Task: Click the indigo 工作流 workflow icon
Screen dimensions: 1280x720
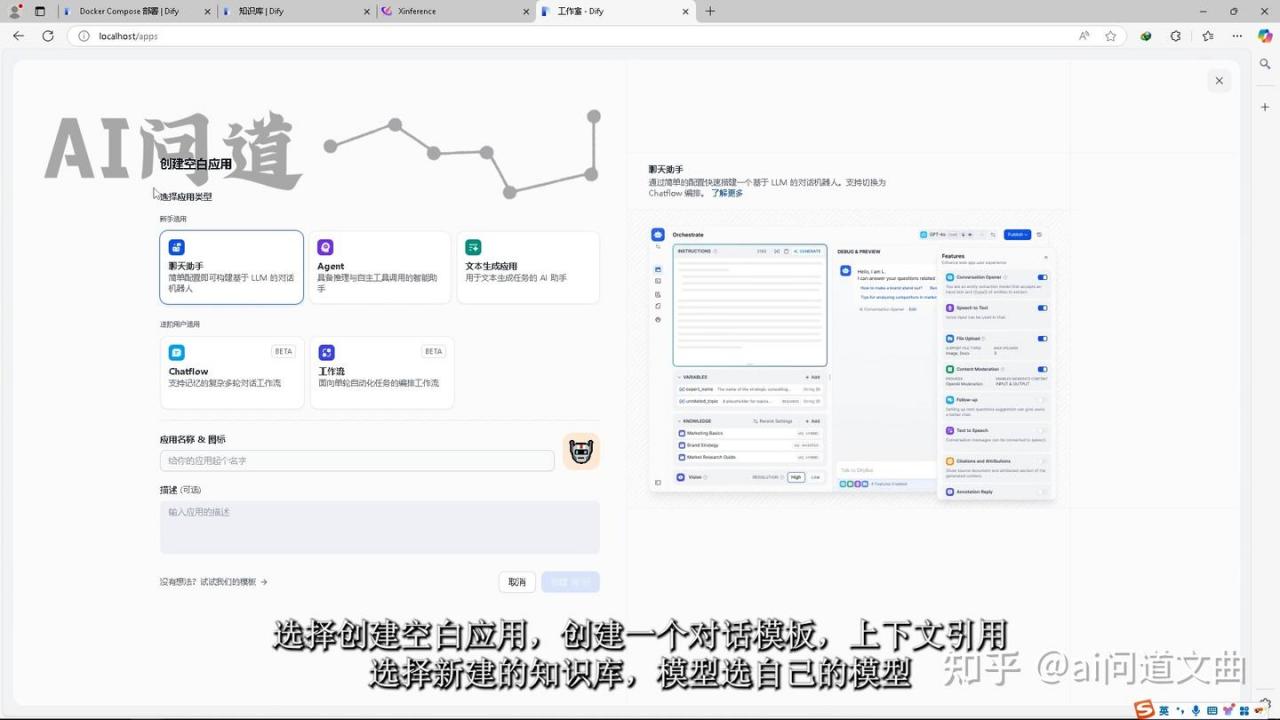Action: [326, 352]
